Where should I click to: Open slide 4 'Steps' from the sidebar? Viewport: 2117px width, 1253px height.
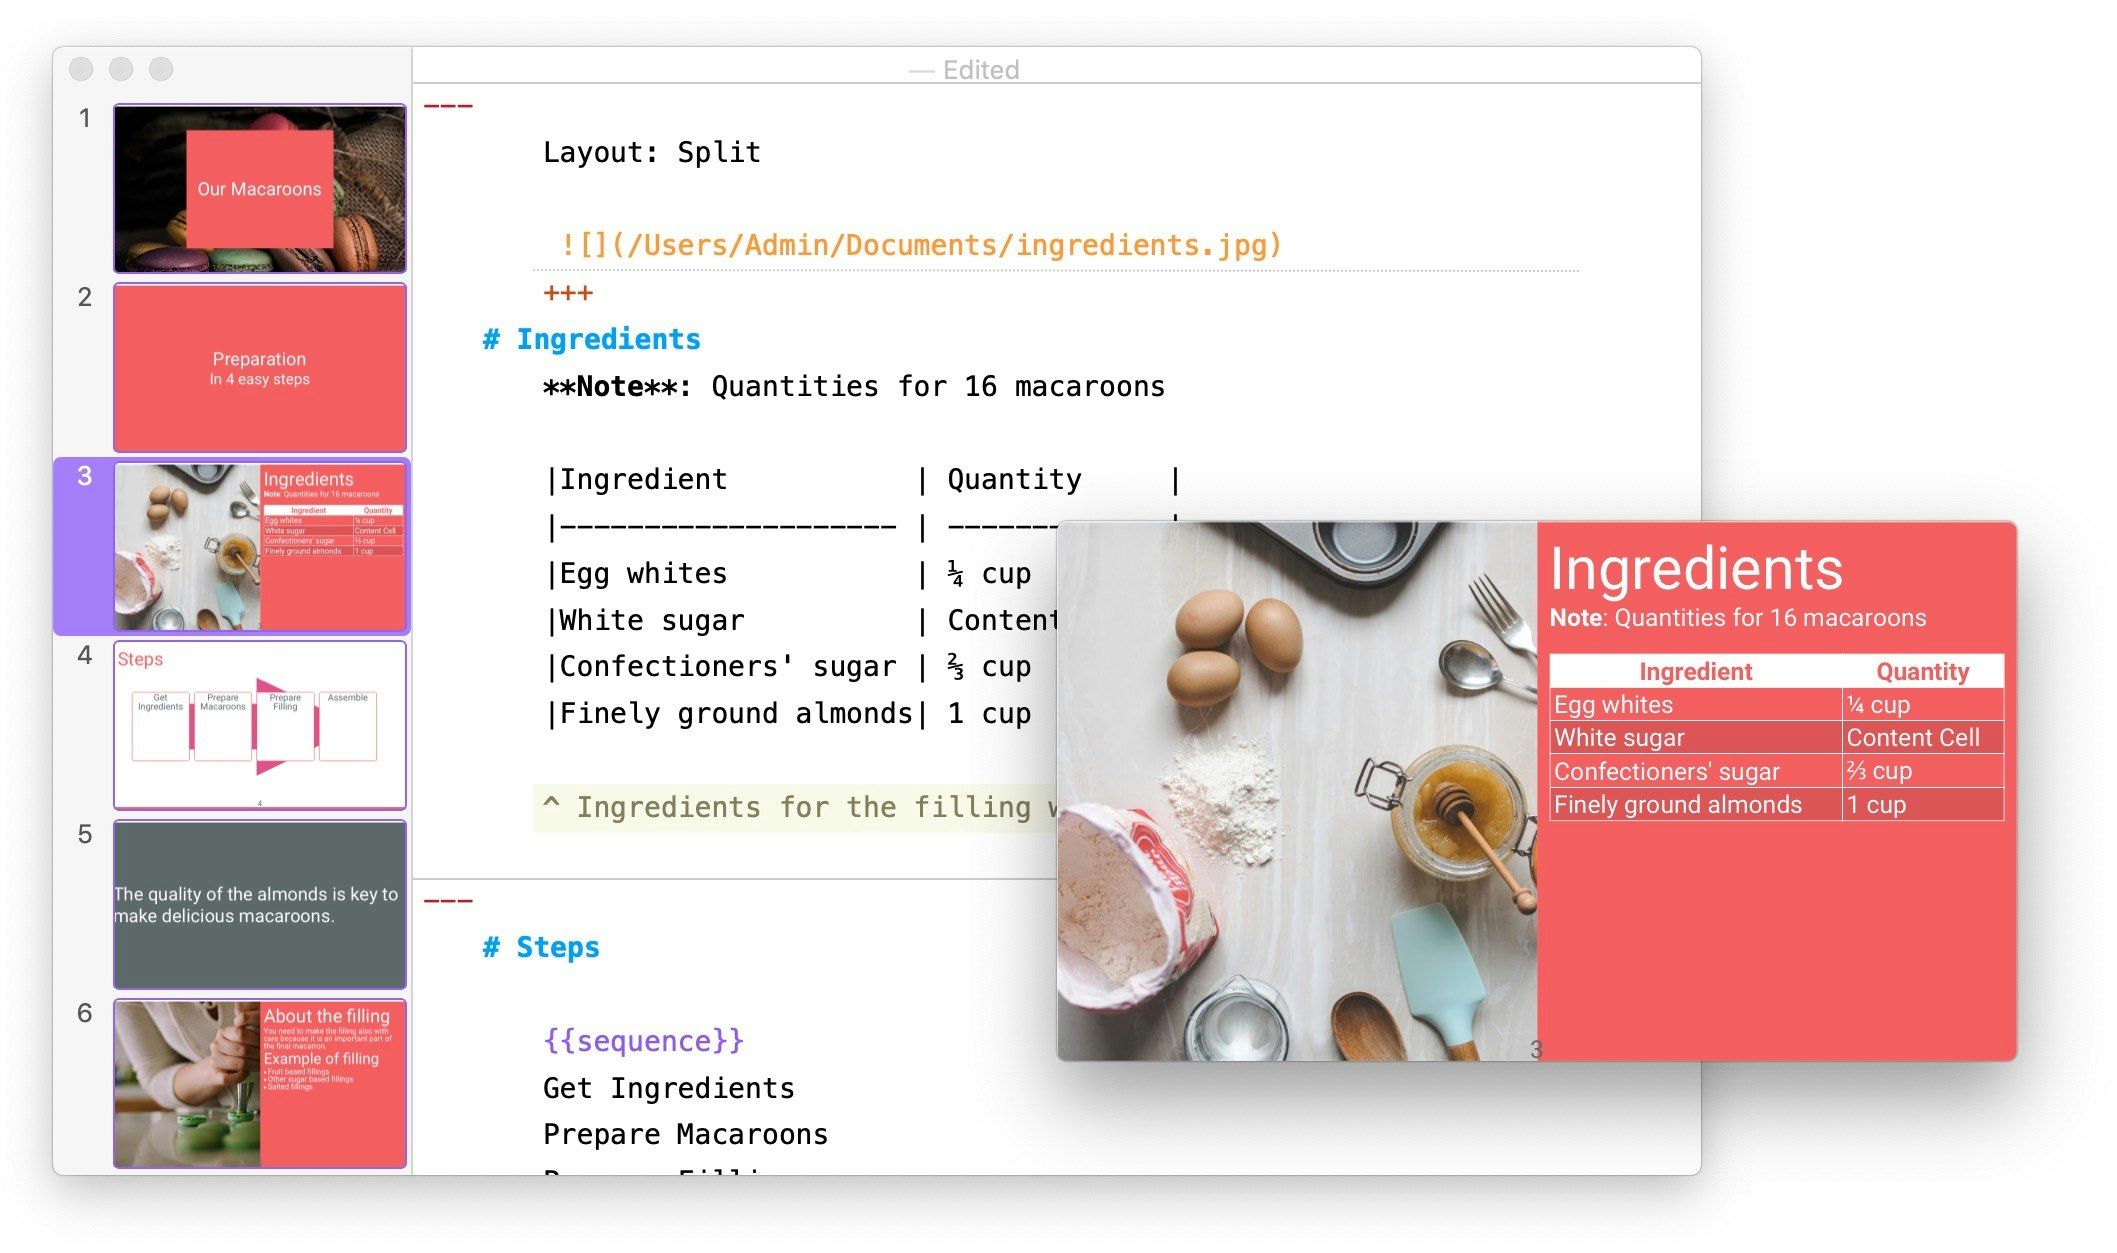pyautogui.click(x=259, y=726)
